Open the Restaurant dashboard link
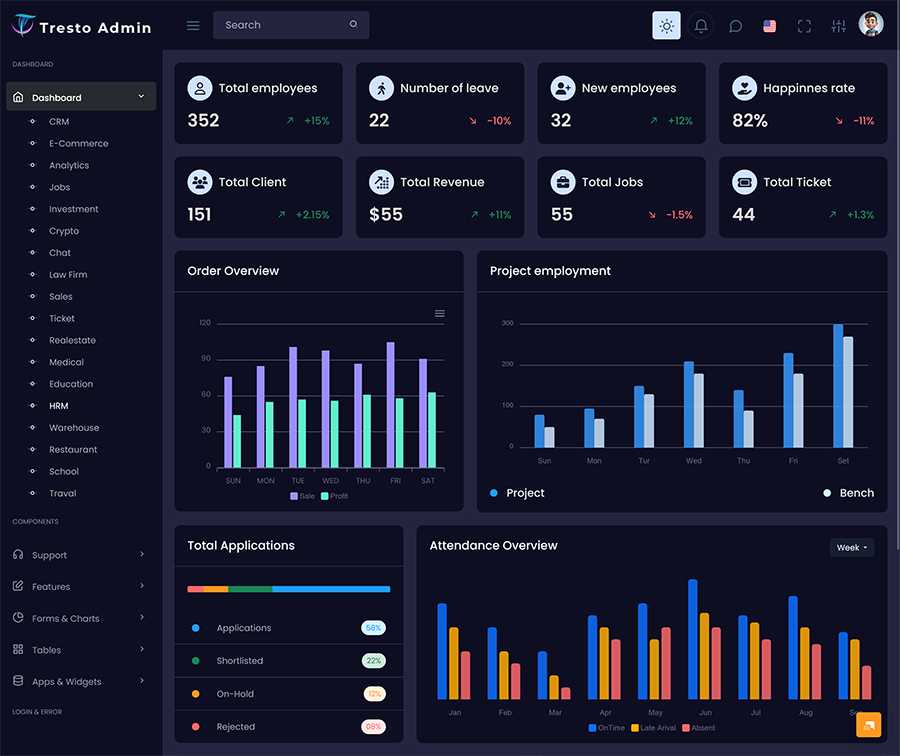Screen dimensions: 900x756 point(73,449)
